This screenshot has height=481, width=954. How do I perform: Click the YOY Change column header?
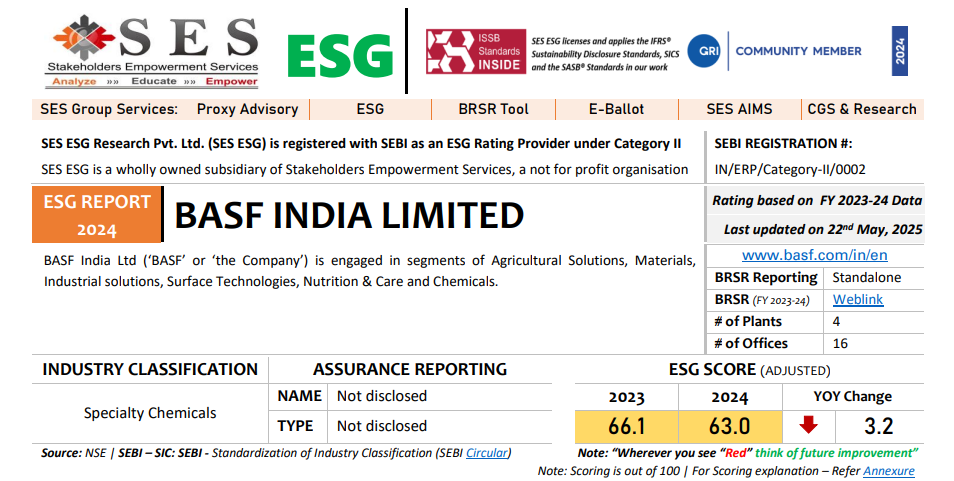(852, 396)
